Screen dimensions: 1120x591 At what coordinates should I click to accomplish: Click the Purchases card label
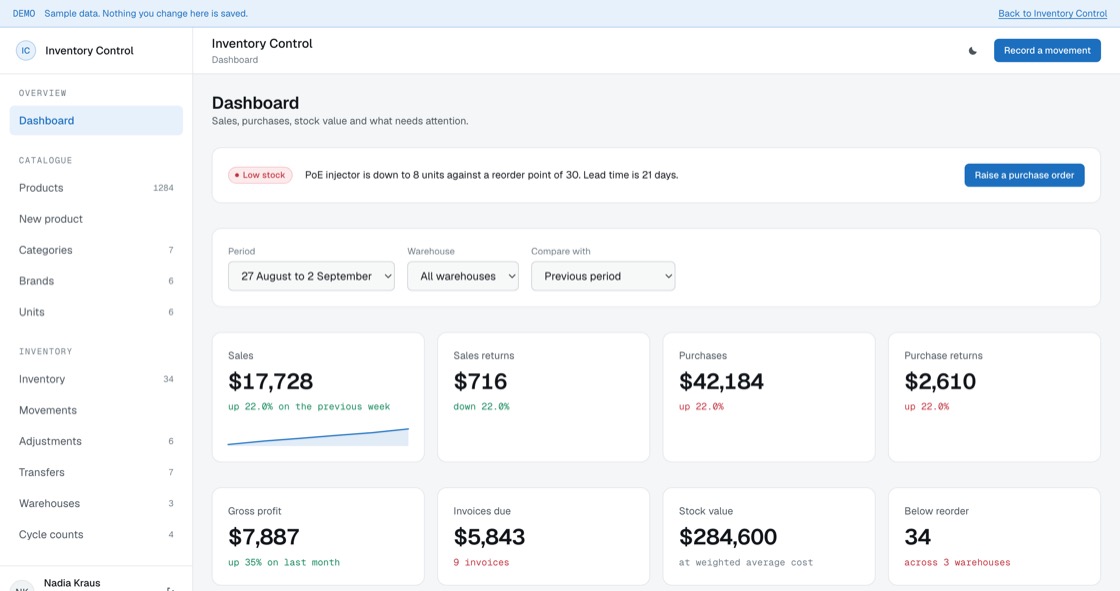703,355
